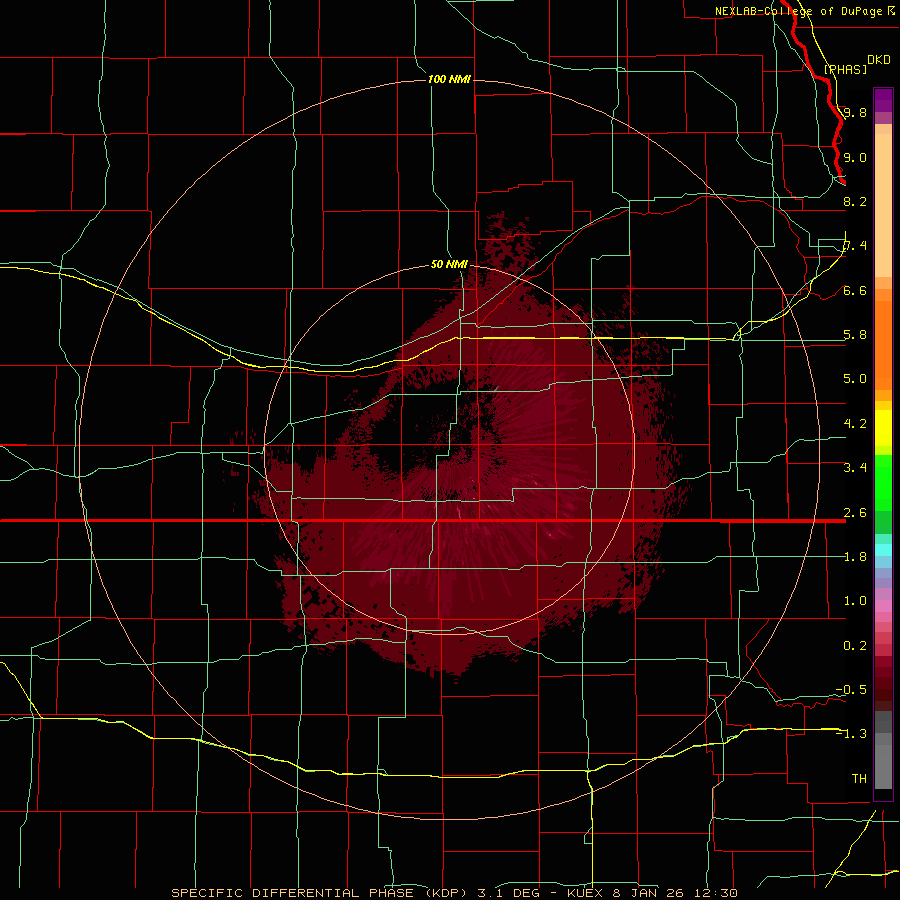The width and height of the screenshot is (900, 900).
Task: Click the 2.6 value on the color scale
Action: coord(854,513)
